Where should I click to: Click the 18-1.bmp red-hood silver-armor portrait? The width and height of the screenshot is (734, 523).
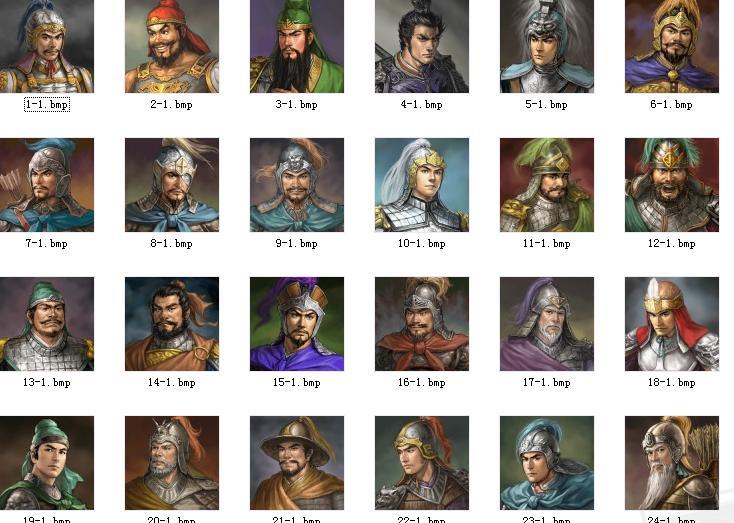(x=672, y=324)
